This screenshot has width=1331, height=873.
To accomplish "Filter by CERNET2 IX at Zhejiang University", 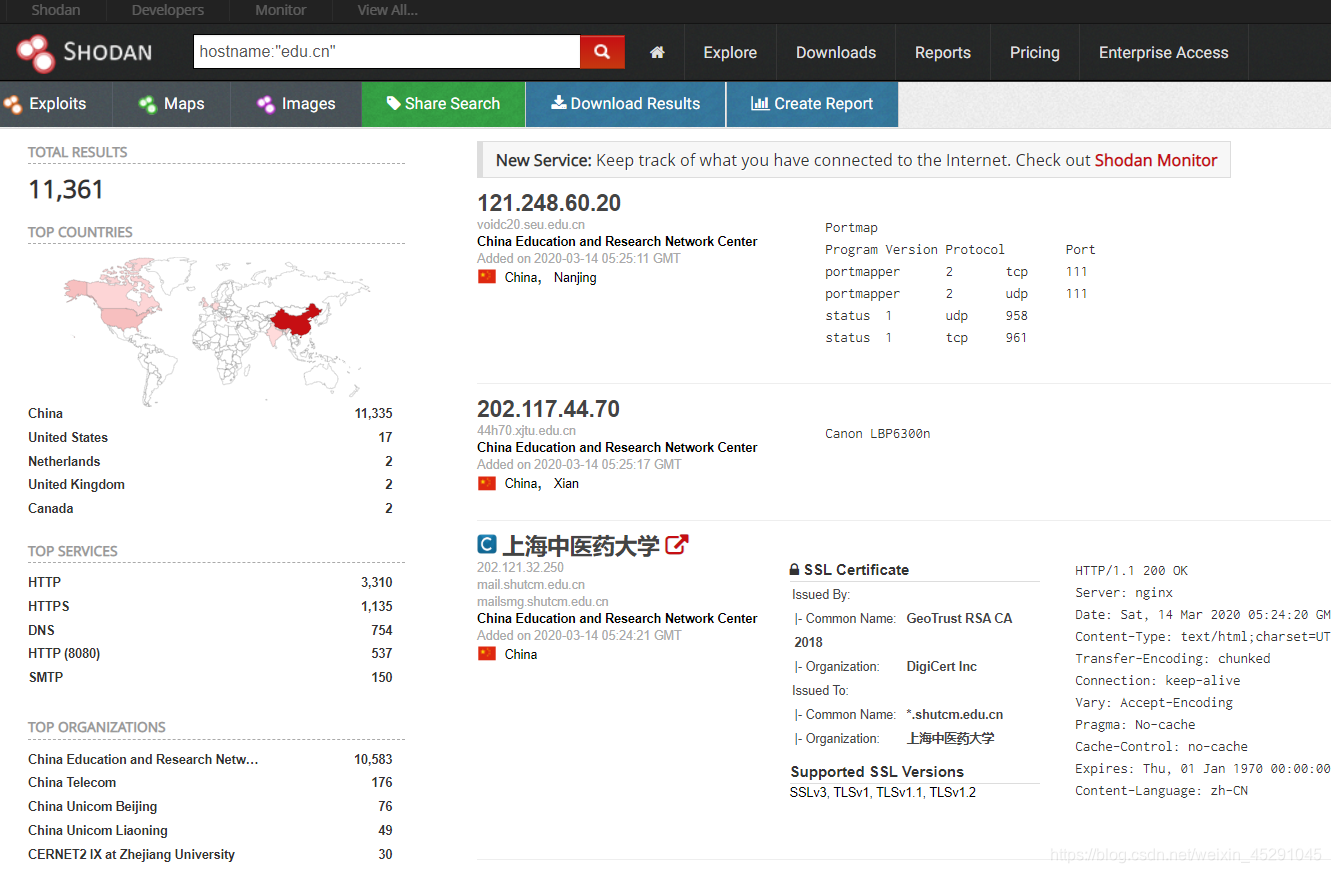I will click(x=131, y=854).
